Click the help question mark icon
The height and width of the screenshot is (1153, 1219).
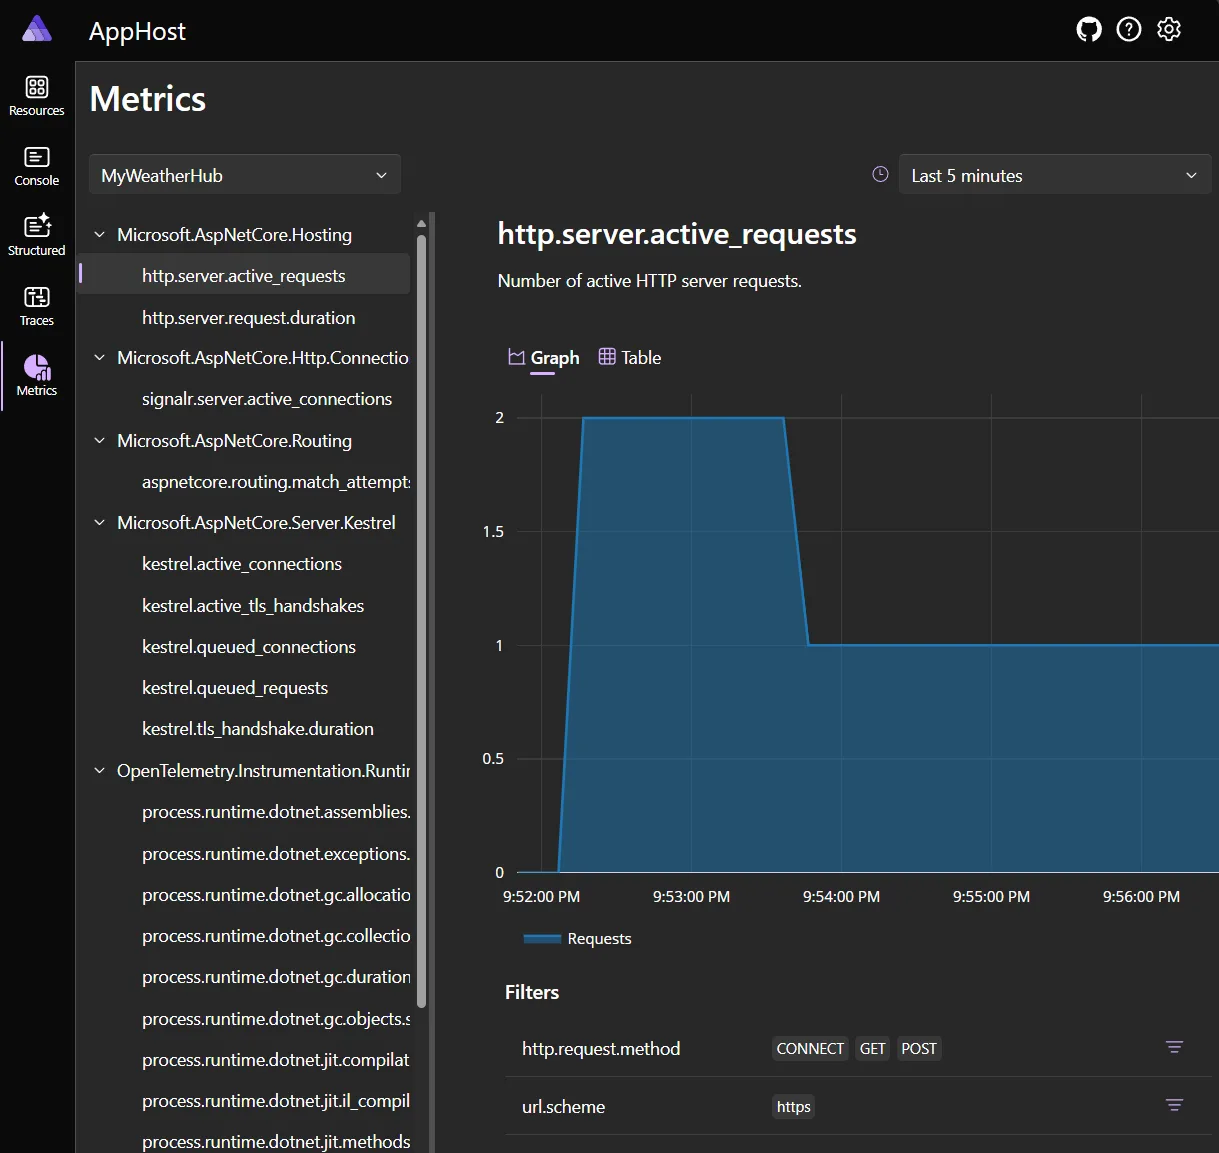coord(1129,29)
